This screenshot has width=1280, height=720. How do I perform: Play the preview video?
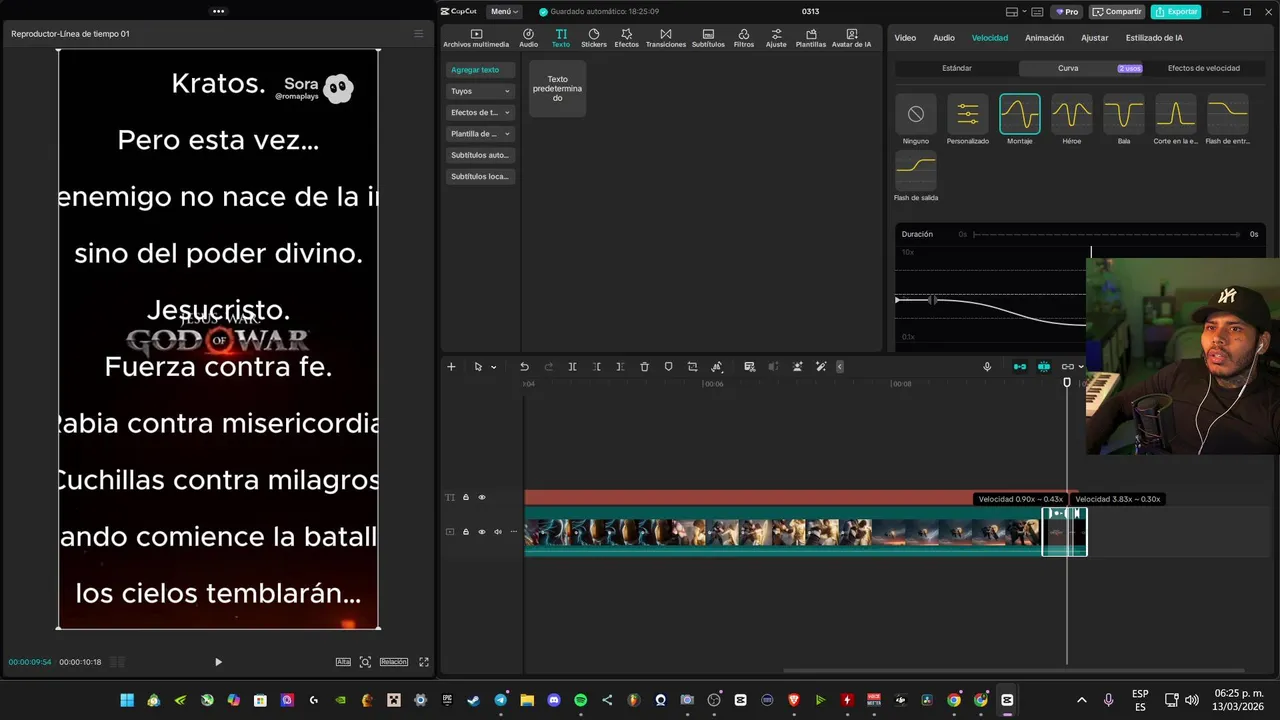[x=218, y=662]
